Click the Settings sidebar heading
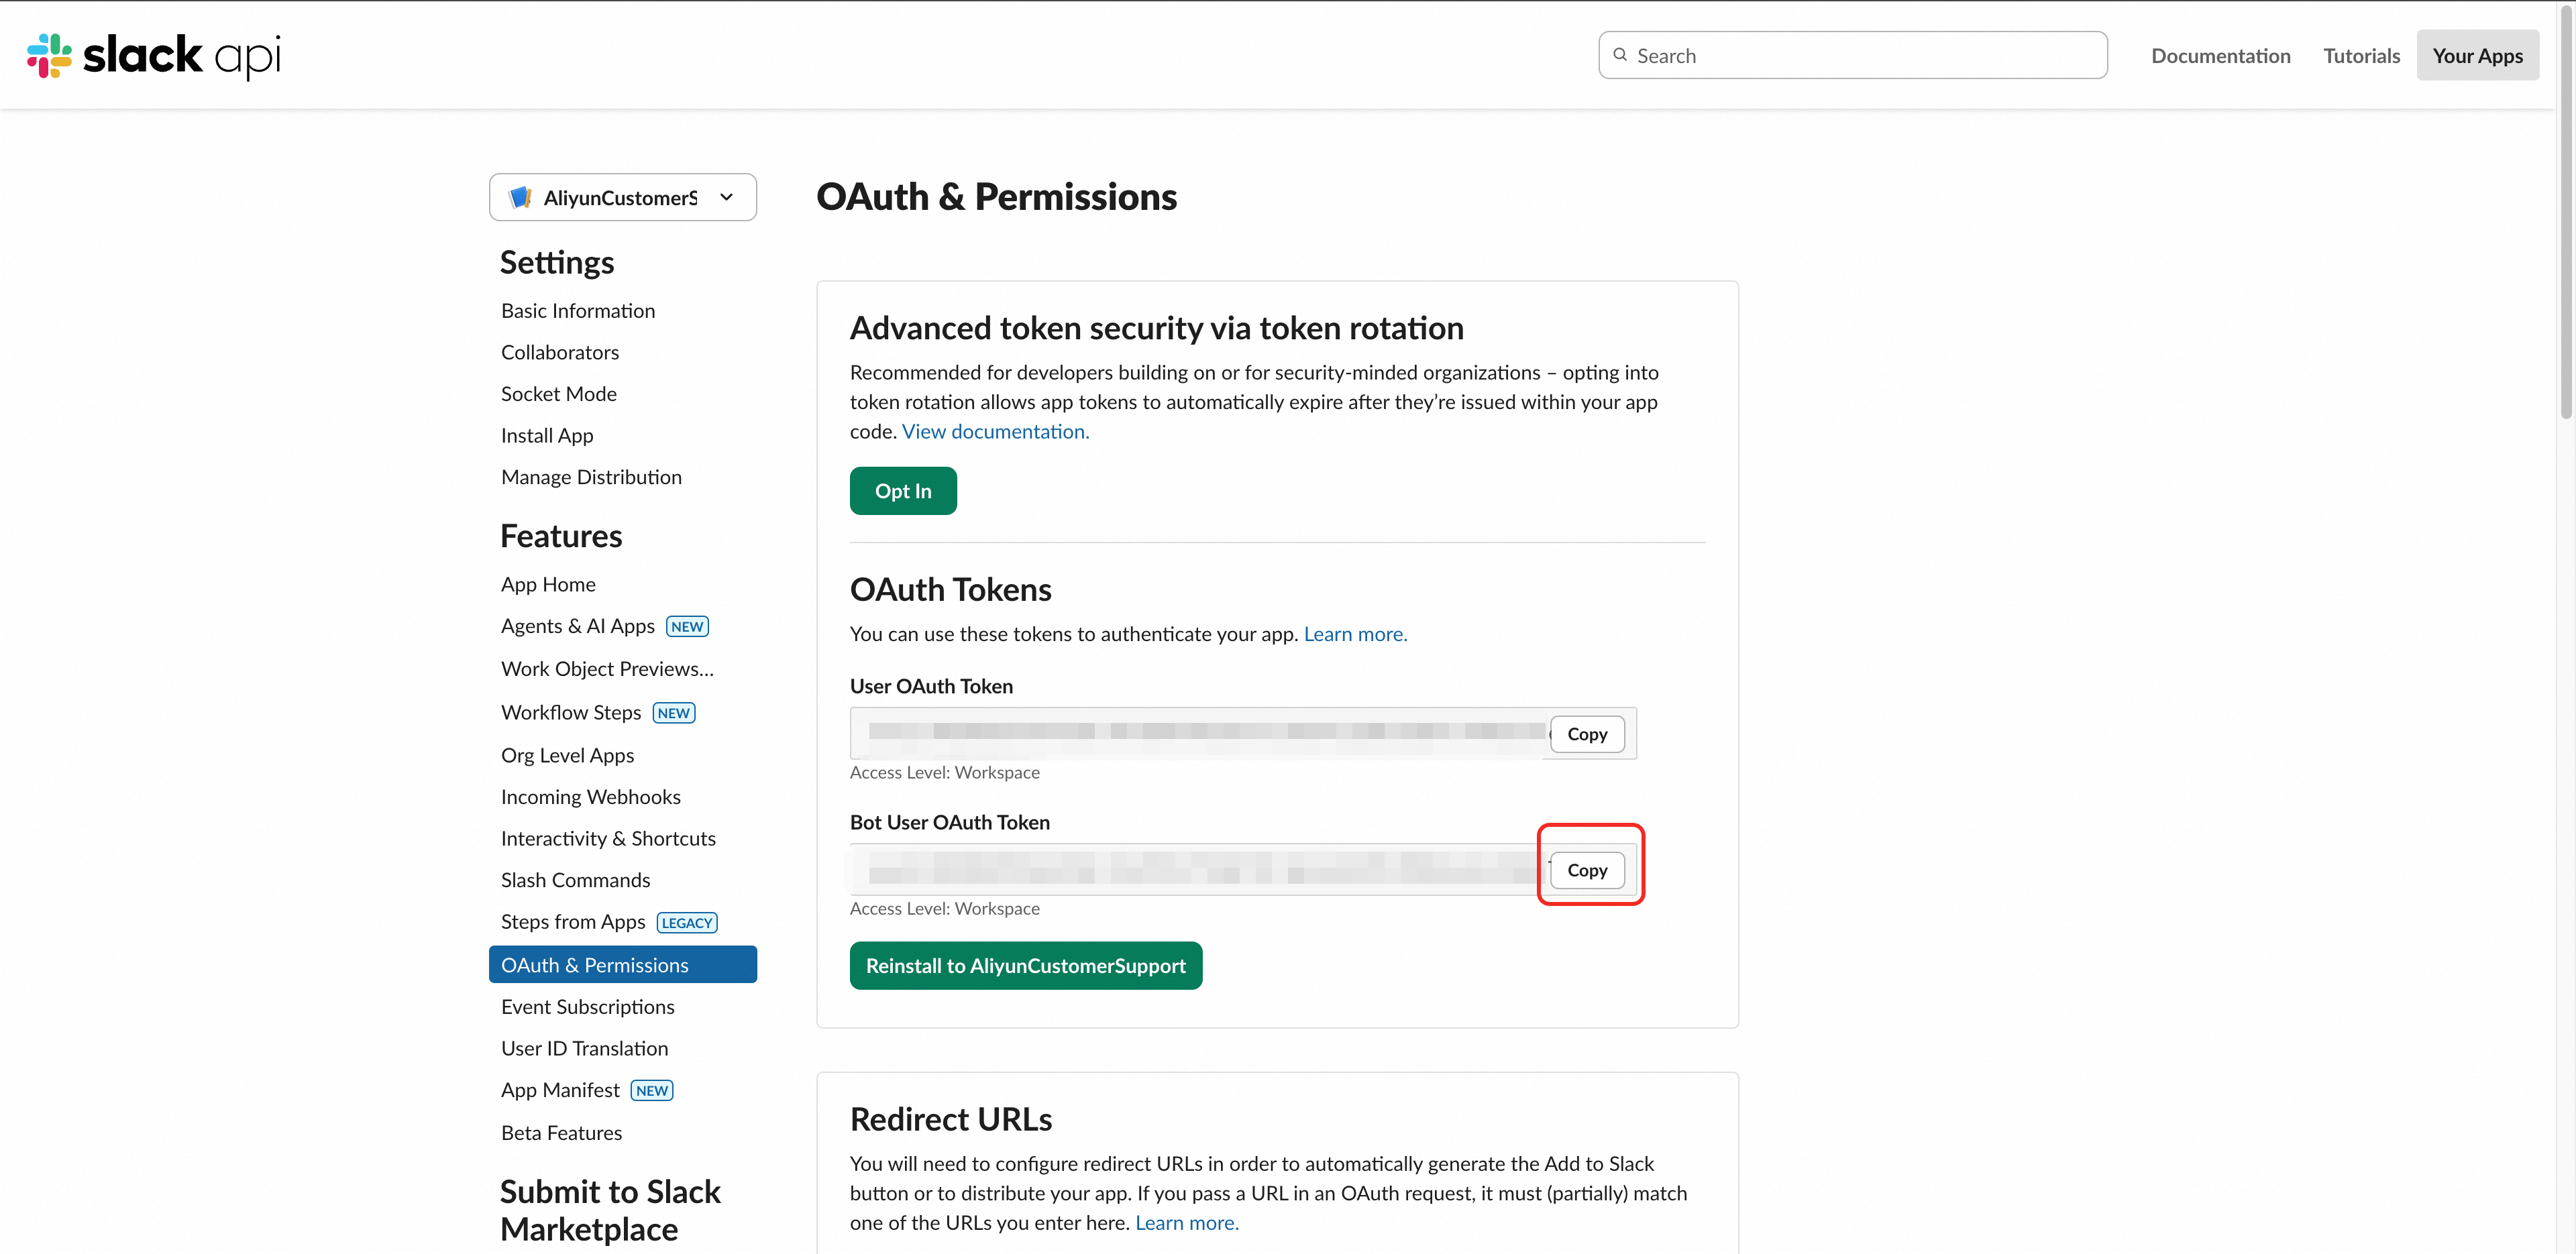This screenshot has width=2576, height=1254. tap(557, 262)
